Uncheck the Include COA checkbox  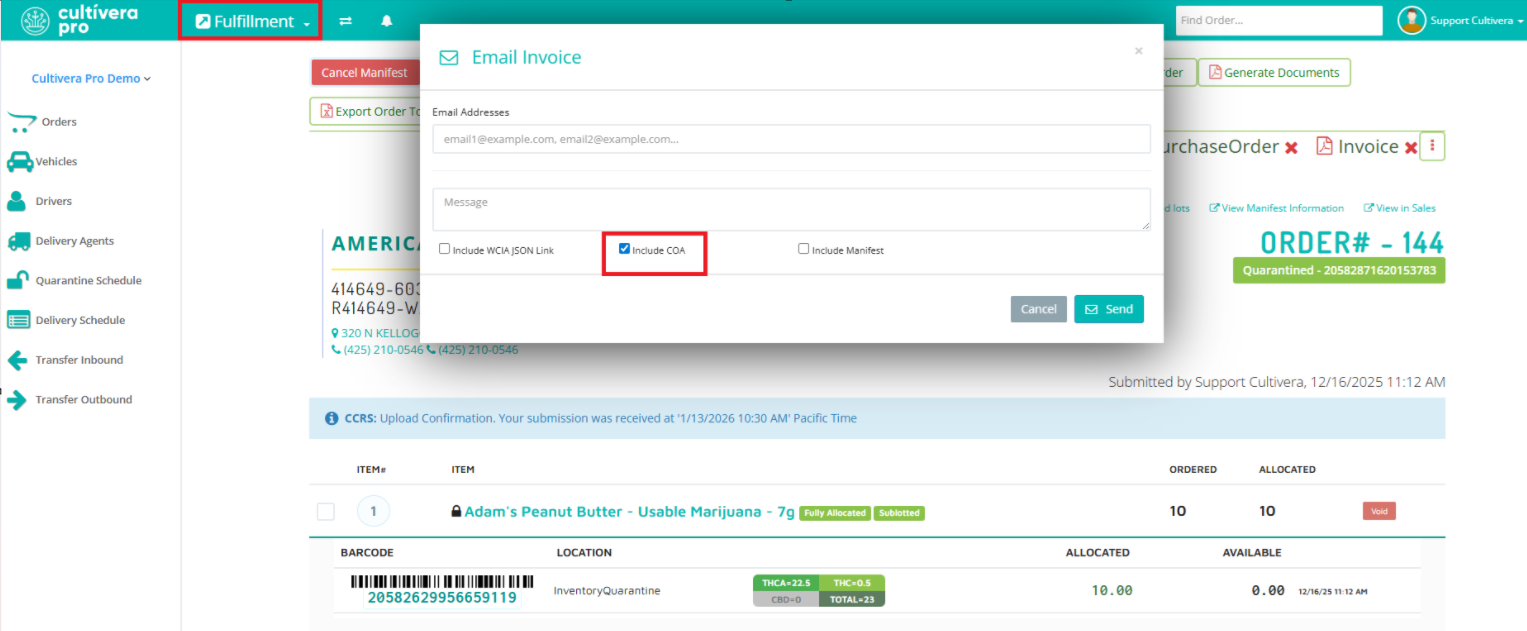(x=624, y=249)
